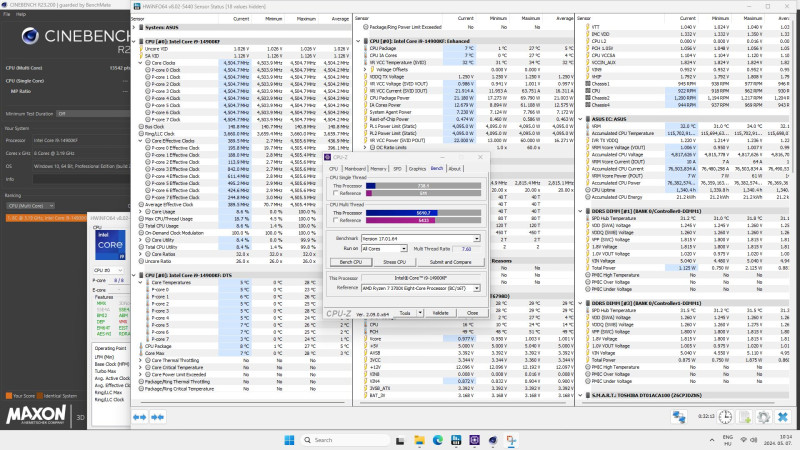
Task: Select the SPD tab in CPU-Z
Action: (x=397, y=168)
